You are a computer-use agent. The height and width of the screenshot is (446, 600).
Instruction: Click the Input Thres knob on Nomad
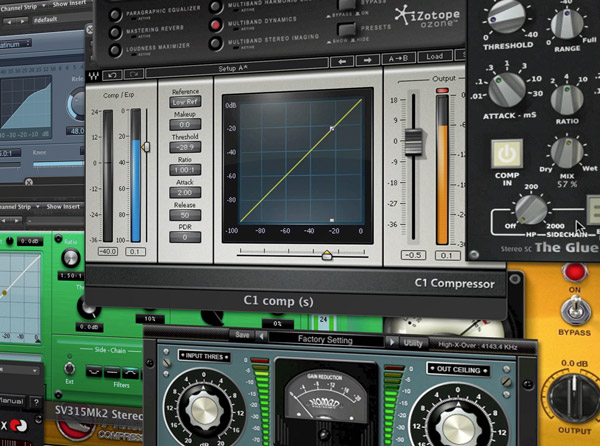(205, 411)
